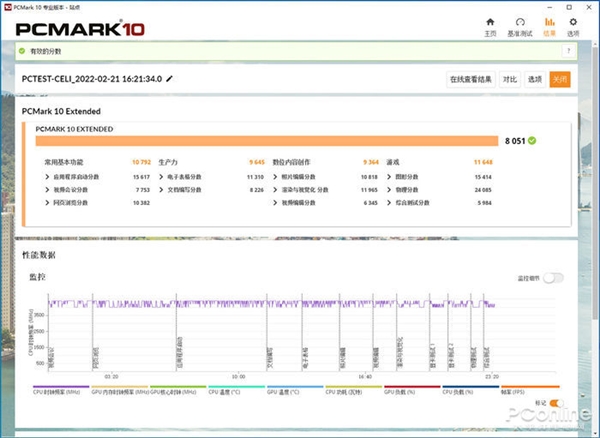
Task: Toggle CPU 温度 teal legend
Action: tap(236, 390)
